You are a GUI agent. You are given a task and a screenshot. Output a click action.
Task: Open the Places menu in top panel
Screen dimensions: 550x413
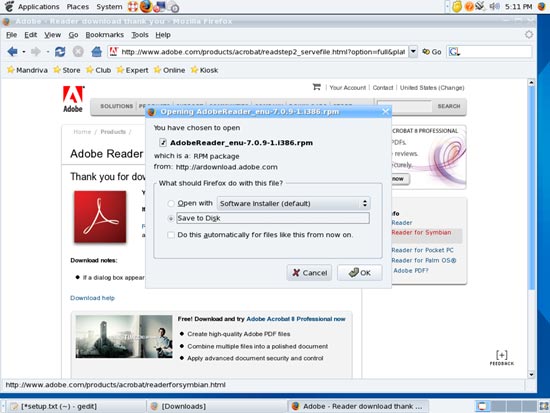point(78,7)
